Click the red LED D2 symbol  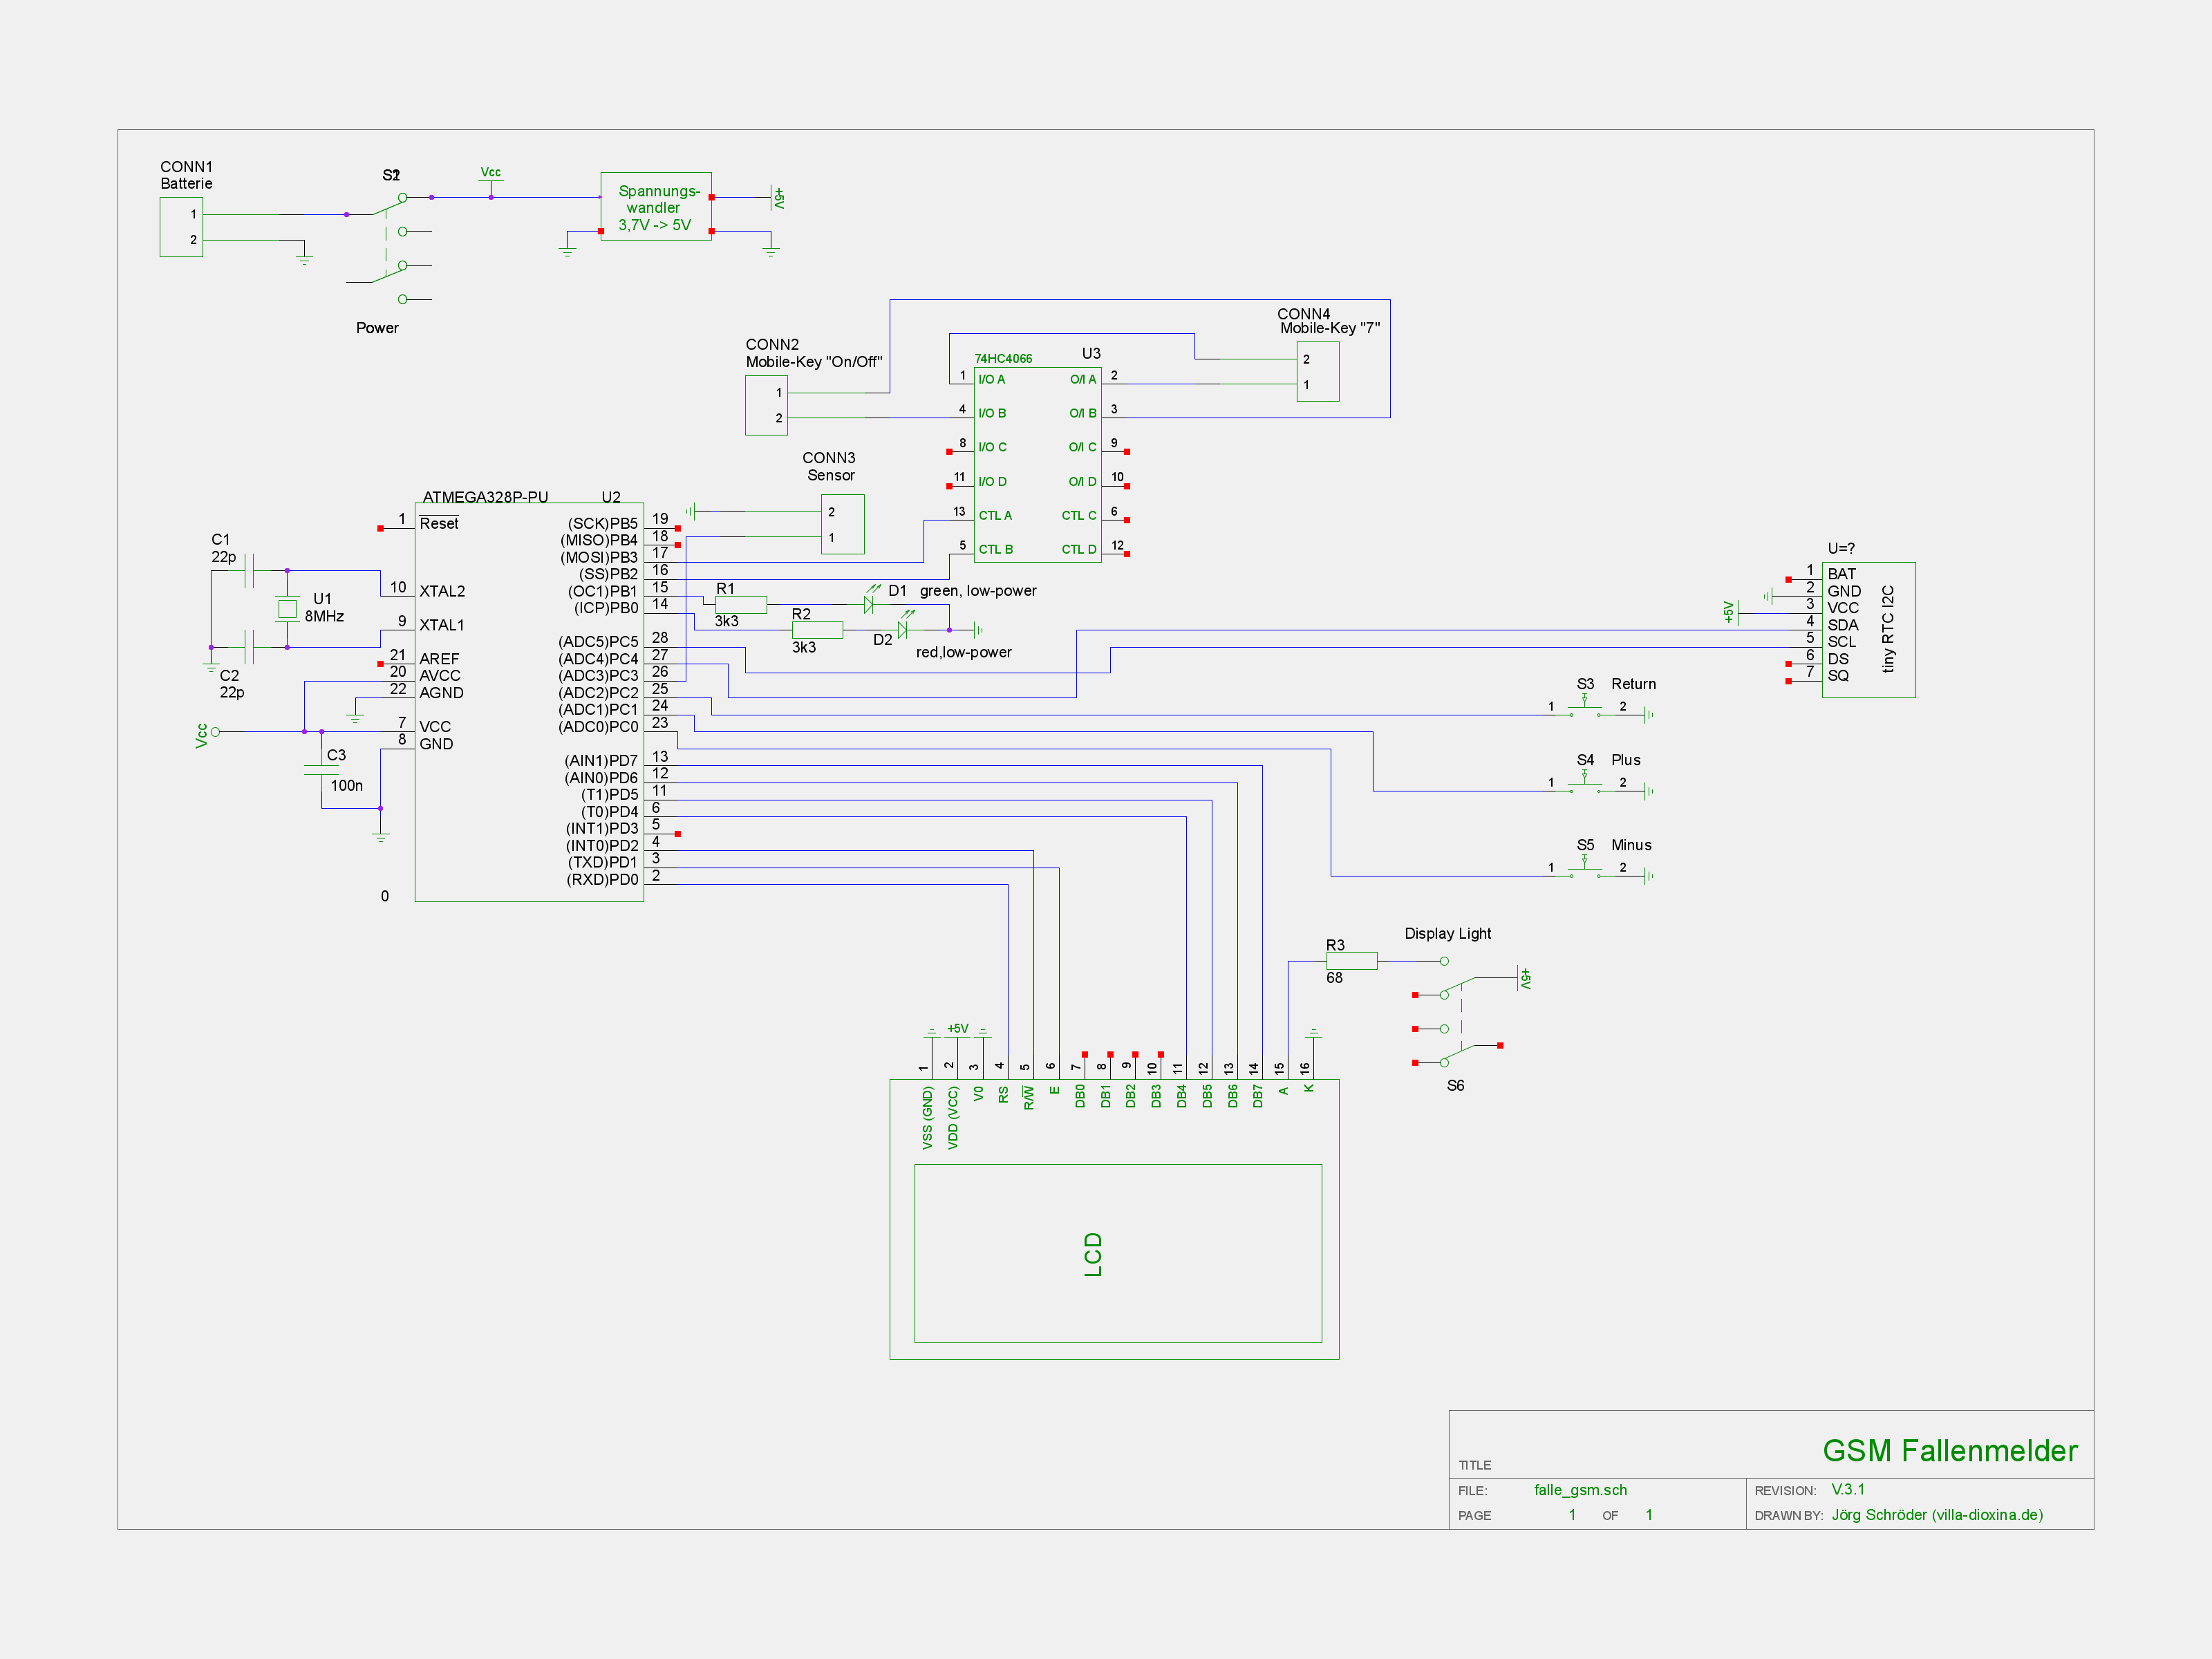point(902,630)
